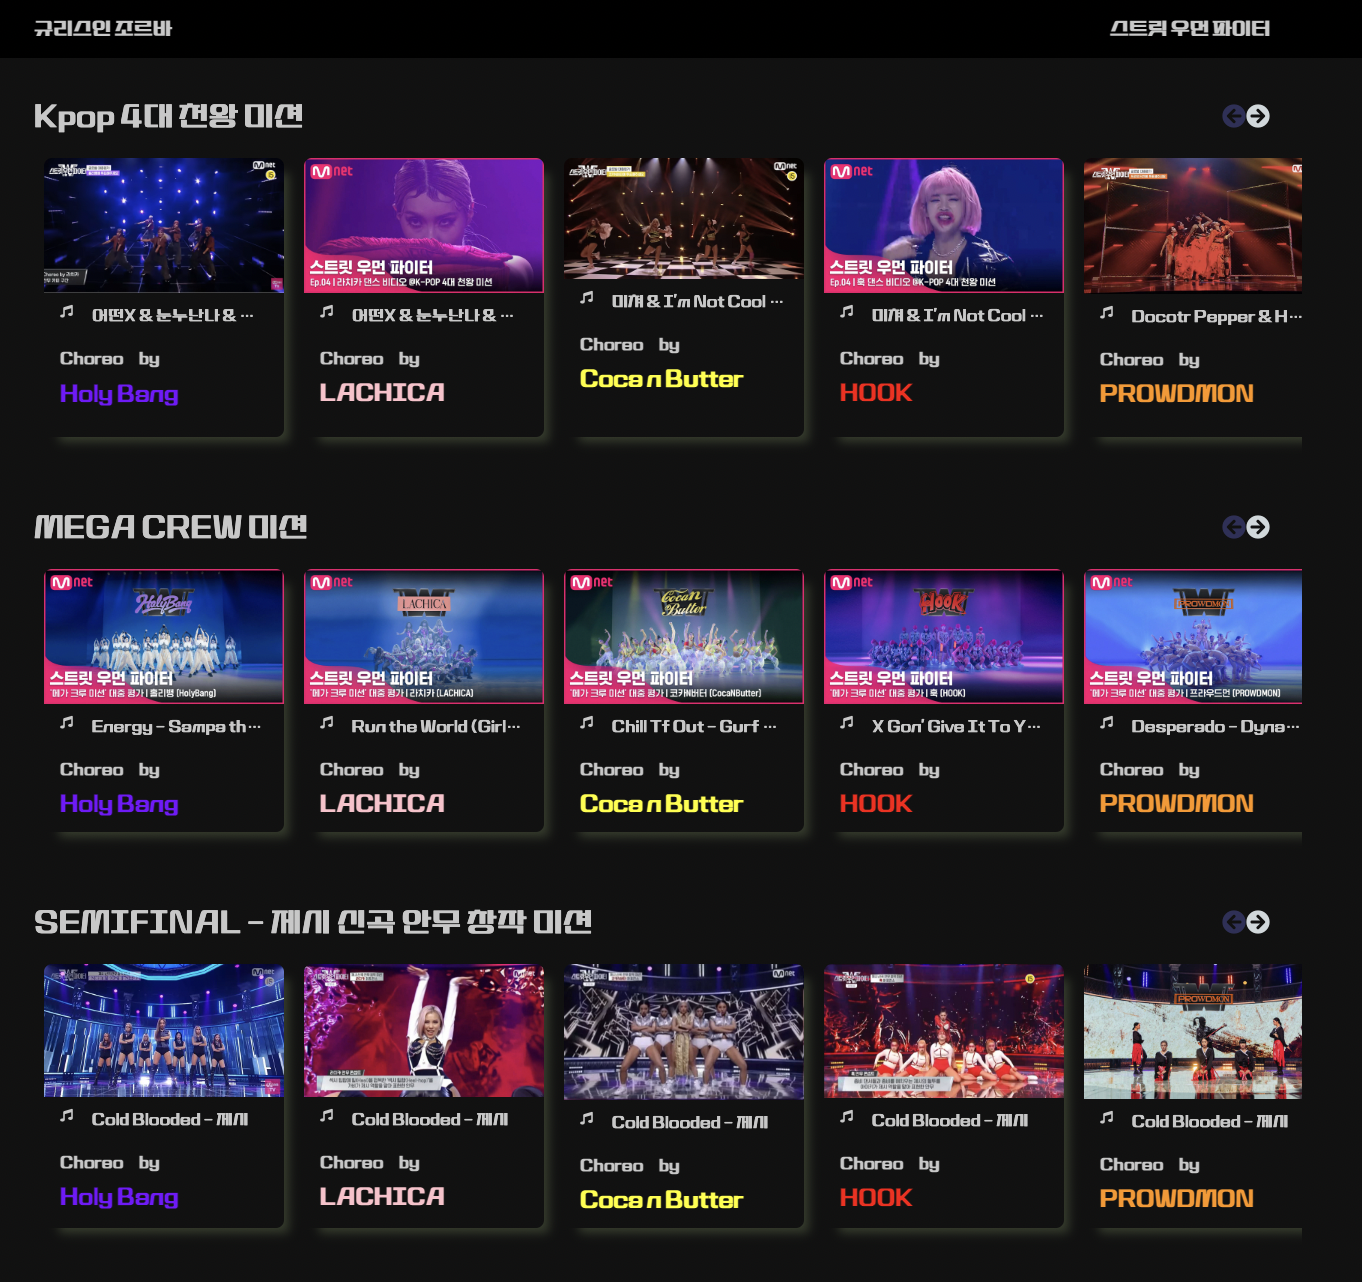1362x1282 pixels.
Task: Click previous arrow in SEMIFINAL section
Action: (x=1234, y=922)
